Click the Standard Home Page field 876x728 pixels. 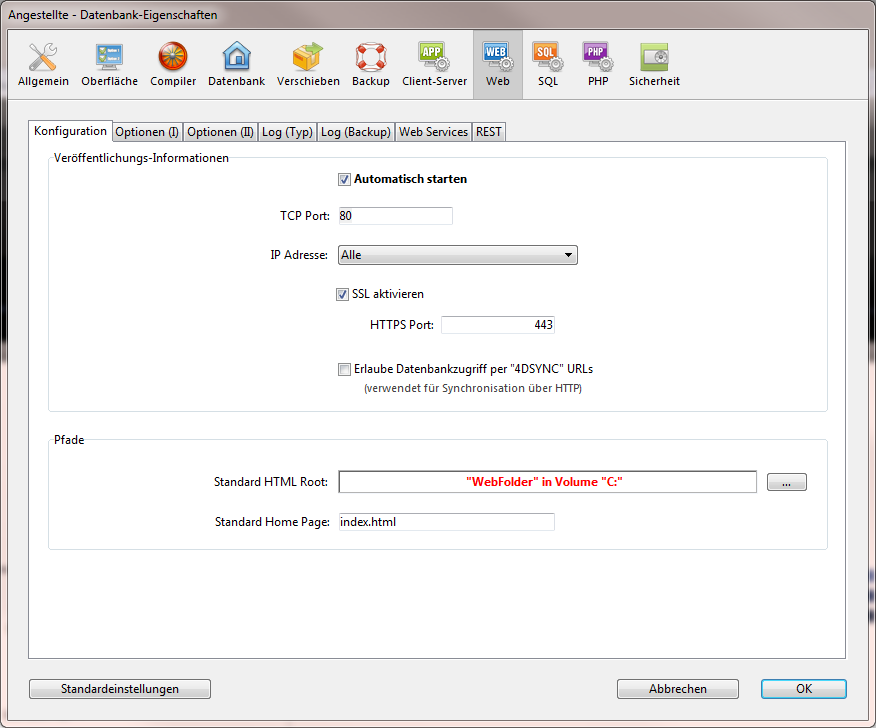446,522
